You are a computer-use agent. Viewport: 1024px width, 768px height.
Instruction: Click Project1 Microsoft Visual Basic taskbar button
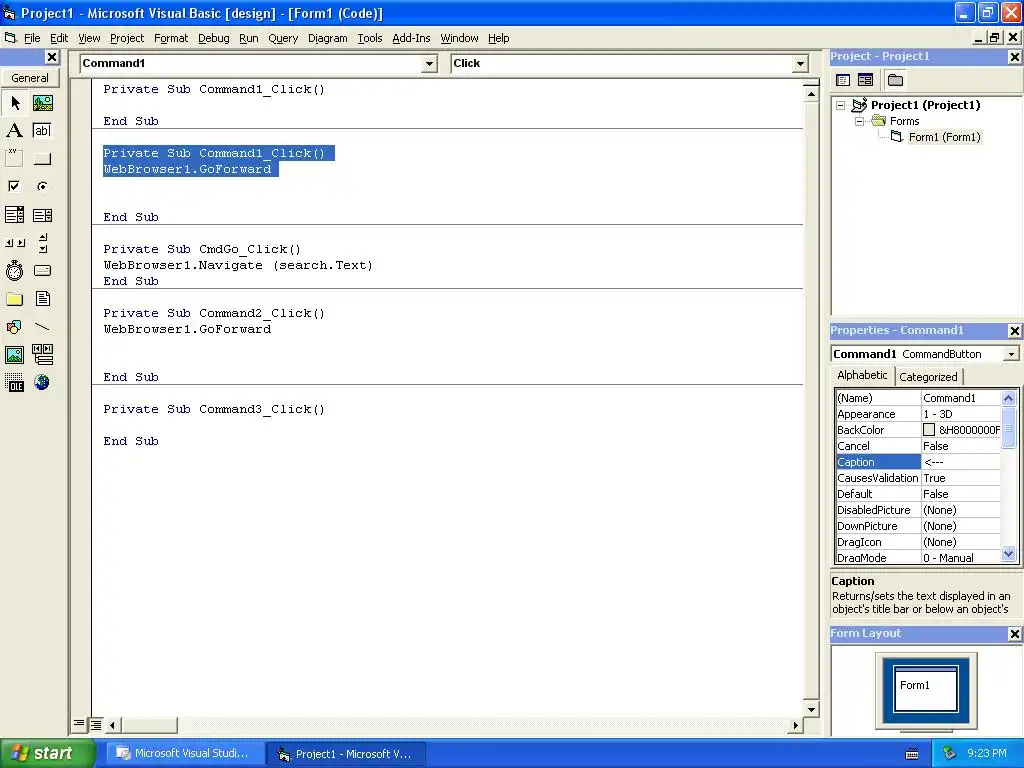pyautogui.click(x=346, y=754)
